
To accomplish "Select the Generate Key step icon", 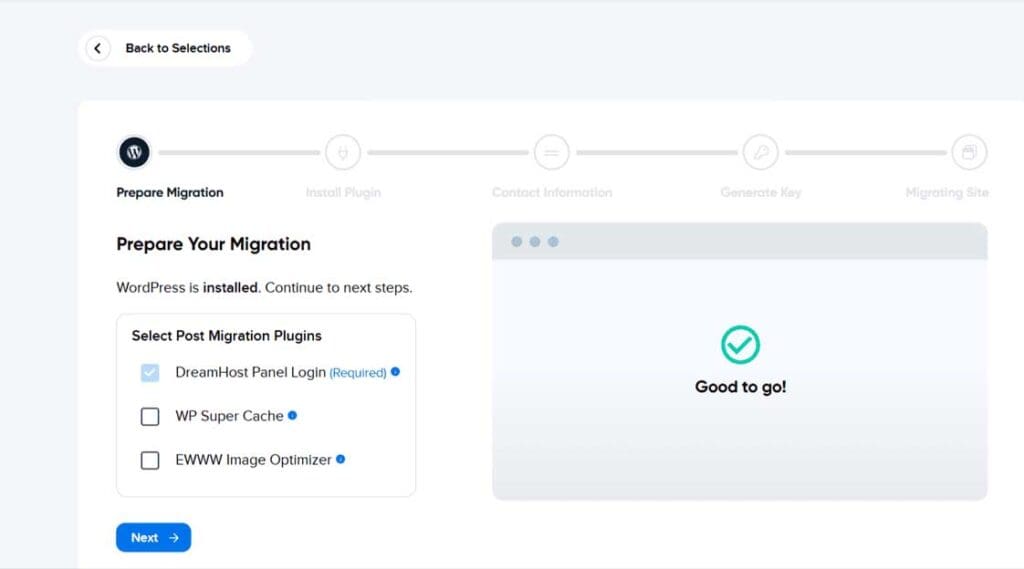I will (761, 152).
